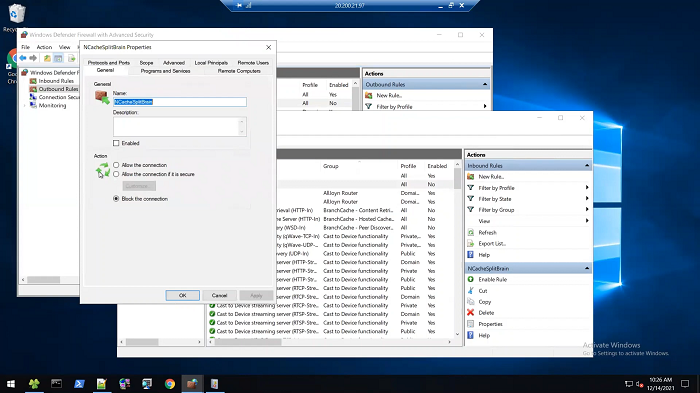Select Allow the connection option

coord(116,165)
